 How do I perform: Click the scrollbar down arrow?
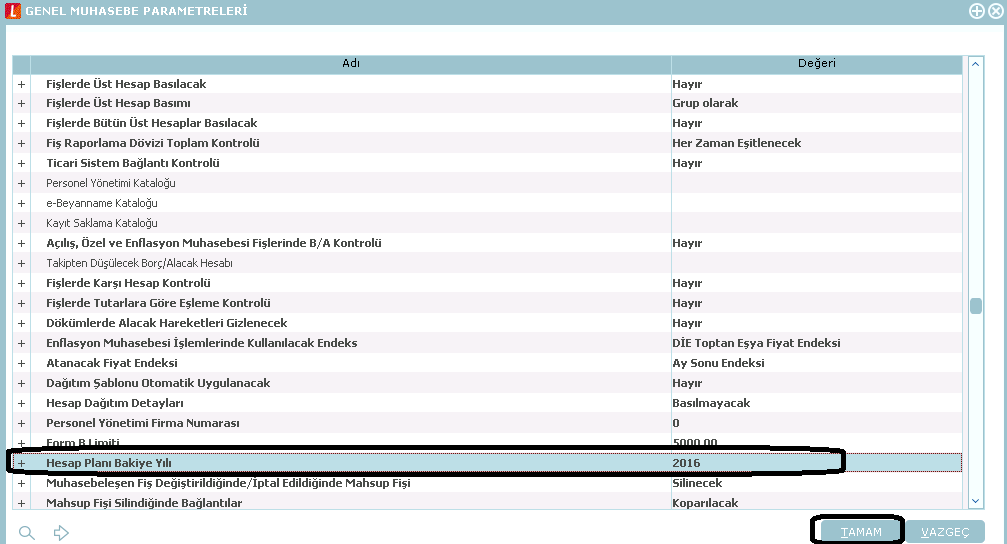tap(976, 501)
